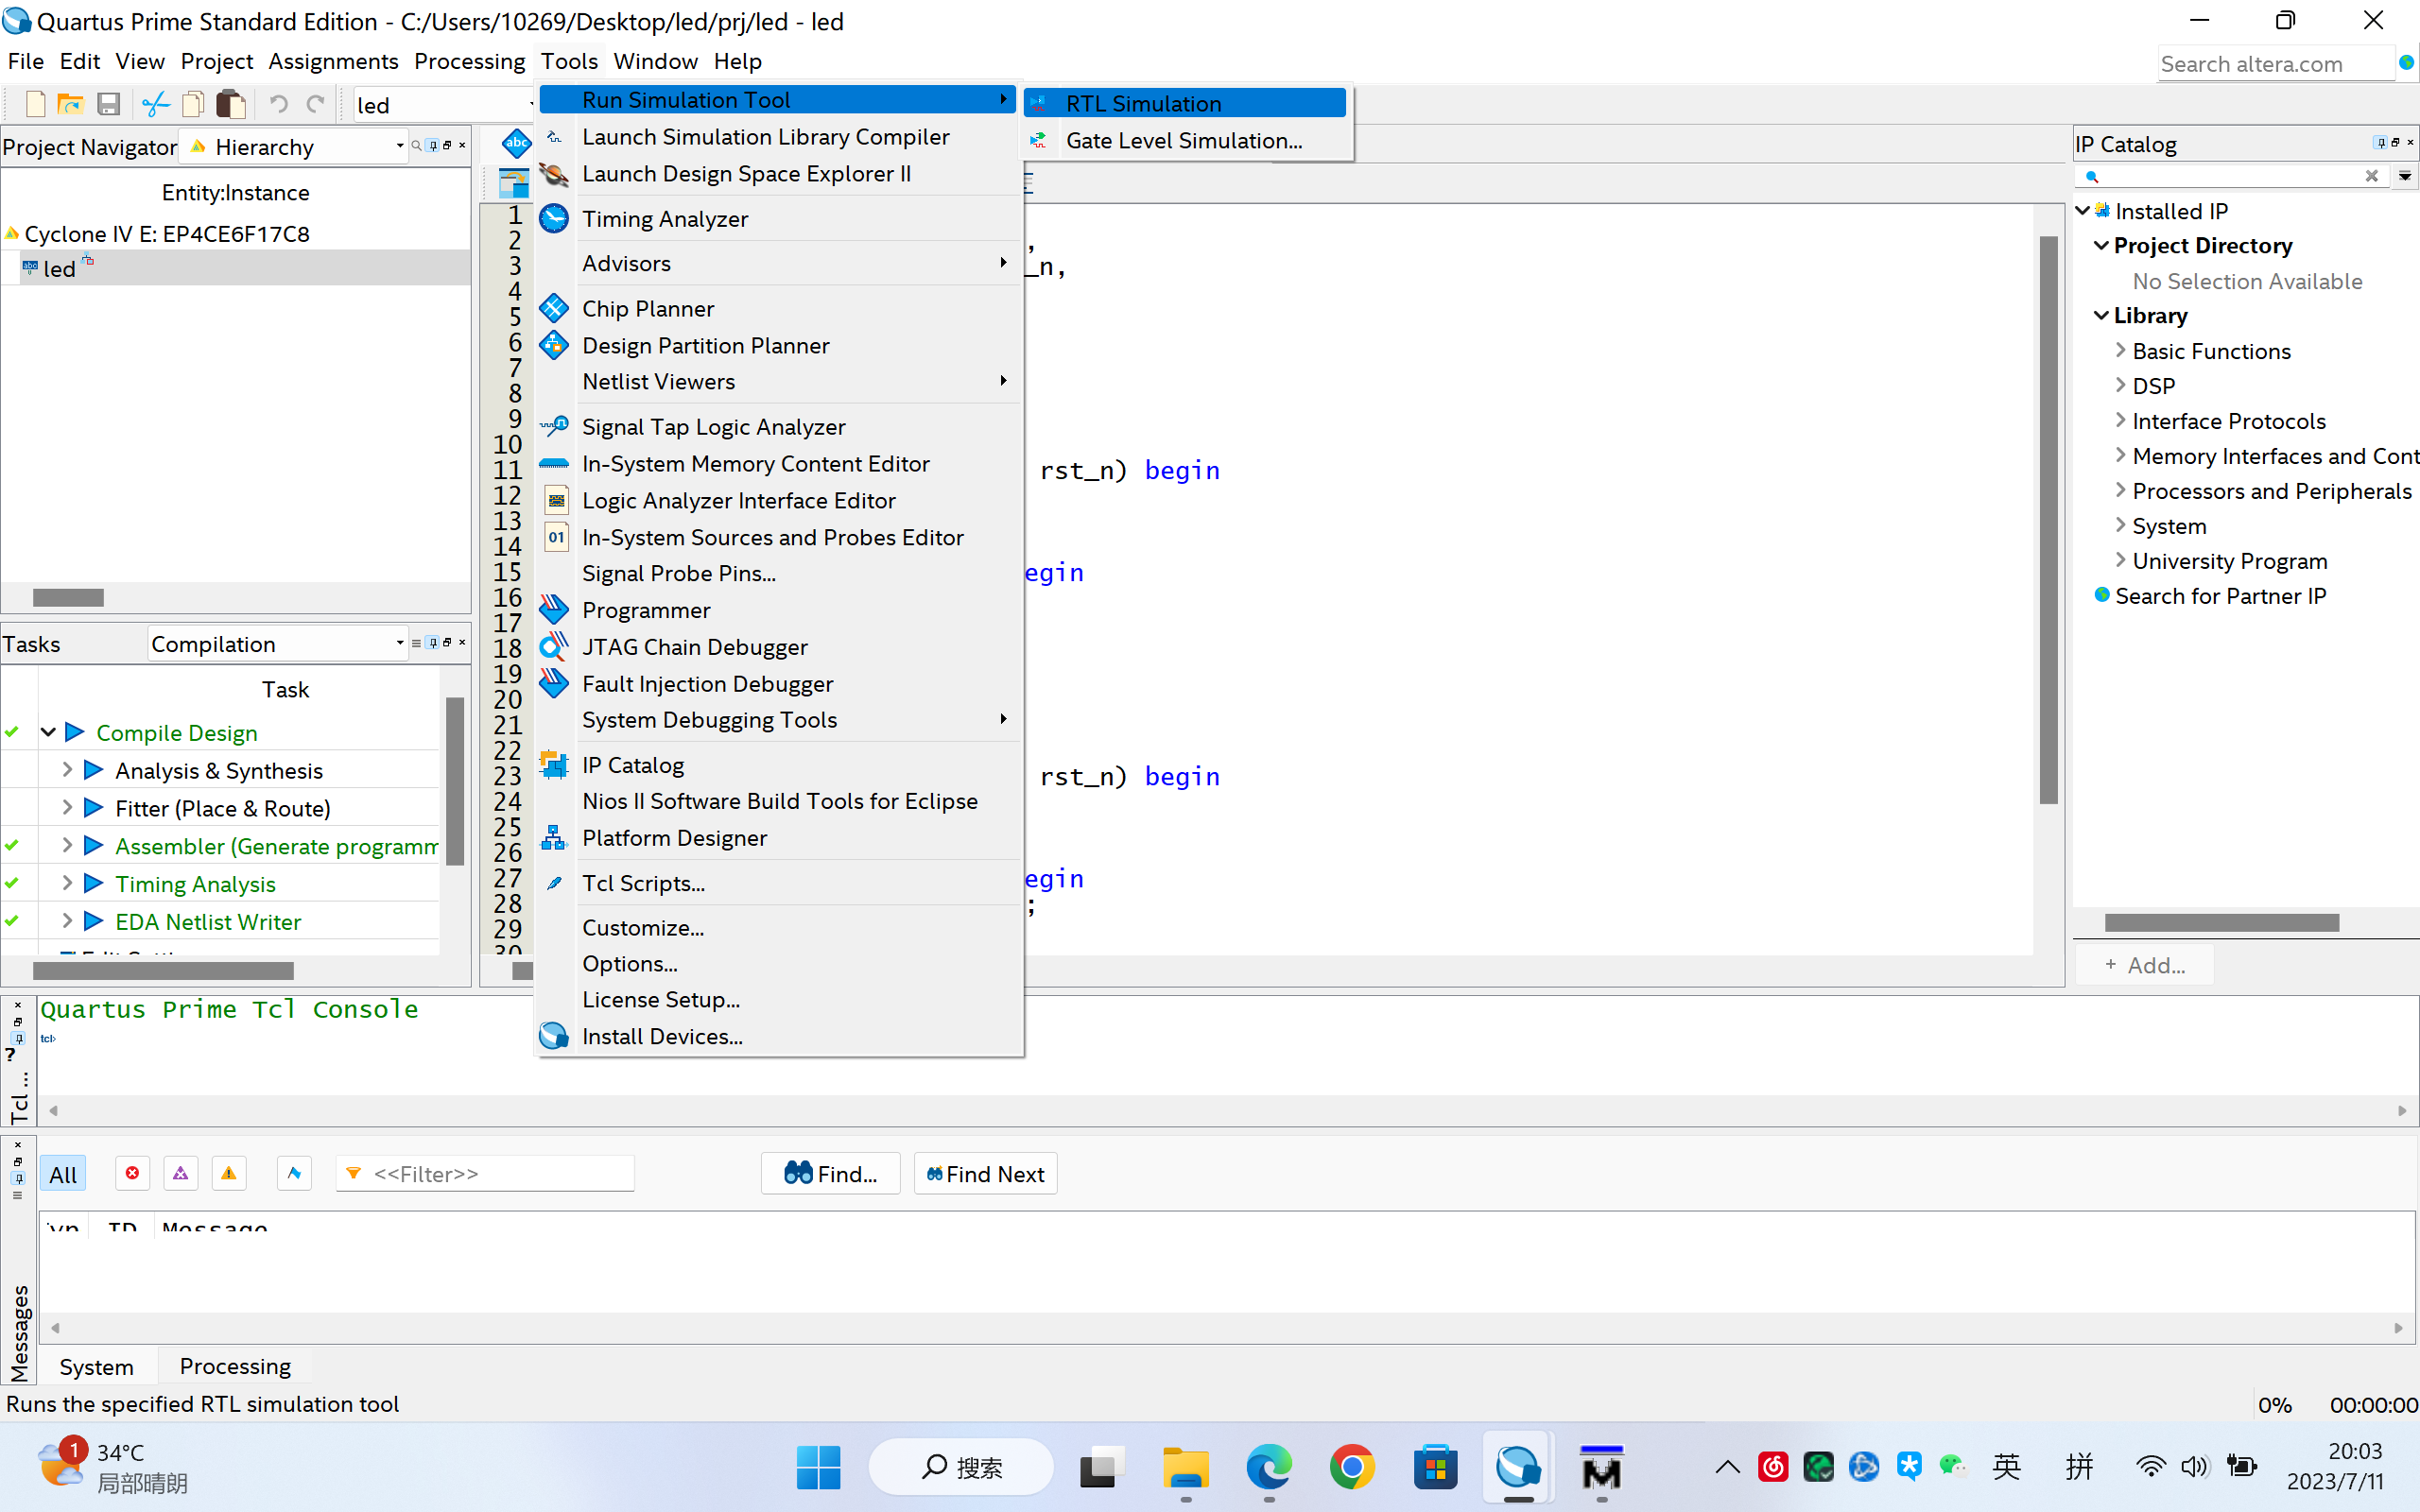Expand Interface Protocols category
Screen dimensions: 2420x1512
coord(2120,420)
